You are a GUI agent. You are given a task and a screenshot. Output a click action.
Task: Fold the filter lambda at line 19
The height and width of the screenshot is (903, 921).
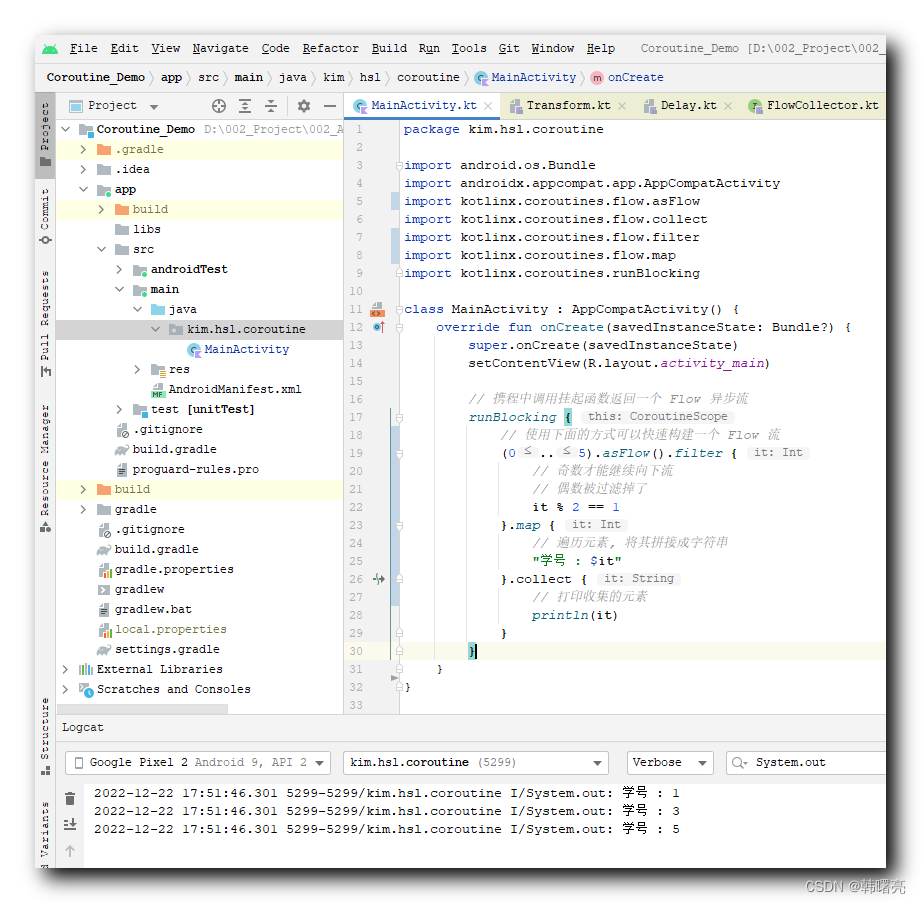coord(399,454)
